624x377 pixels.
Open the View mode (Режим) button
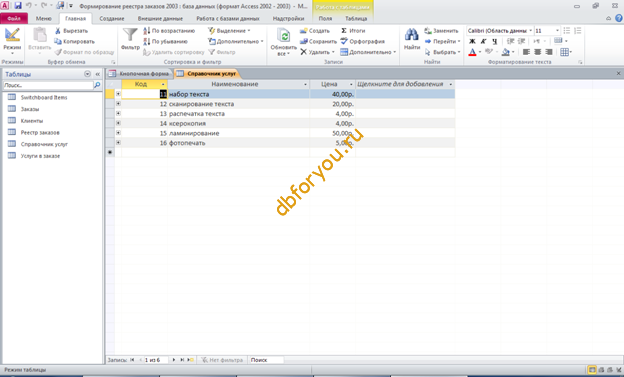tap(12, 41)
